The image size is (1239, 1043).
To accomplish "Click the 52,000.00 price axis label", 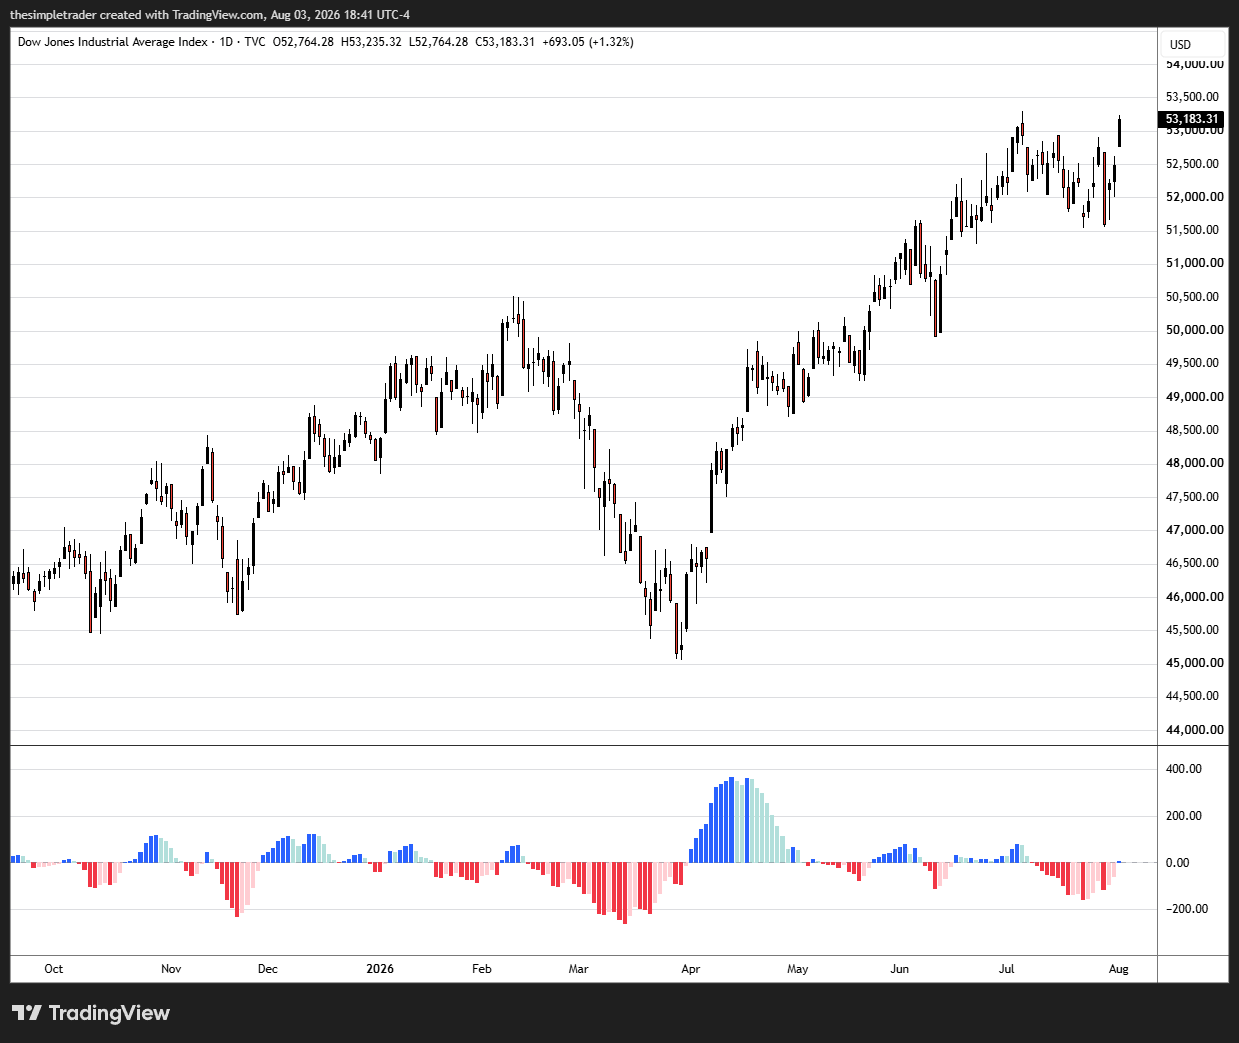I will tap(1195, 197).
